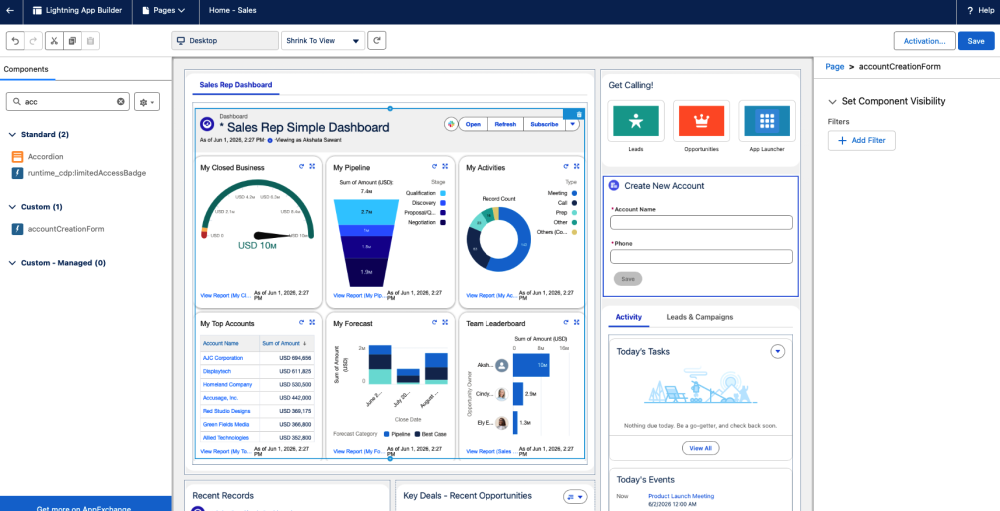Screen dimensions: 1000x511
Task: Click the dashboard Subscribe button
Action: click(x=544, y=124)
